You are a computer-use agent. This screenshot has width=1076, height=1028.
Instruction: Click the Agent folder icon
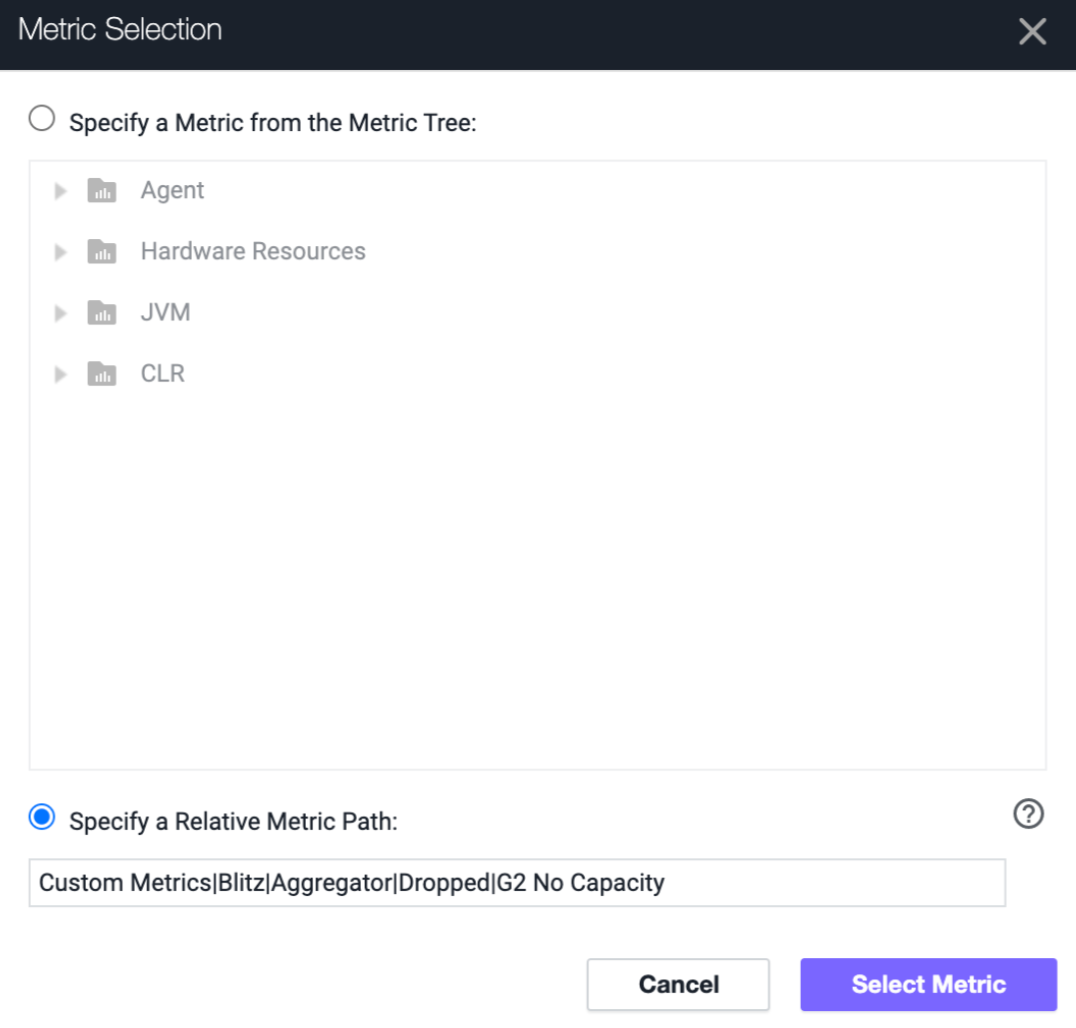click(102, 190)
